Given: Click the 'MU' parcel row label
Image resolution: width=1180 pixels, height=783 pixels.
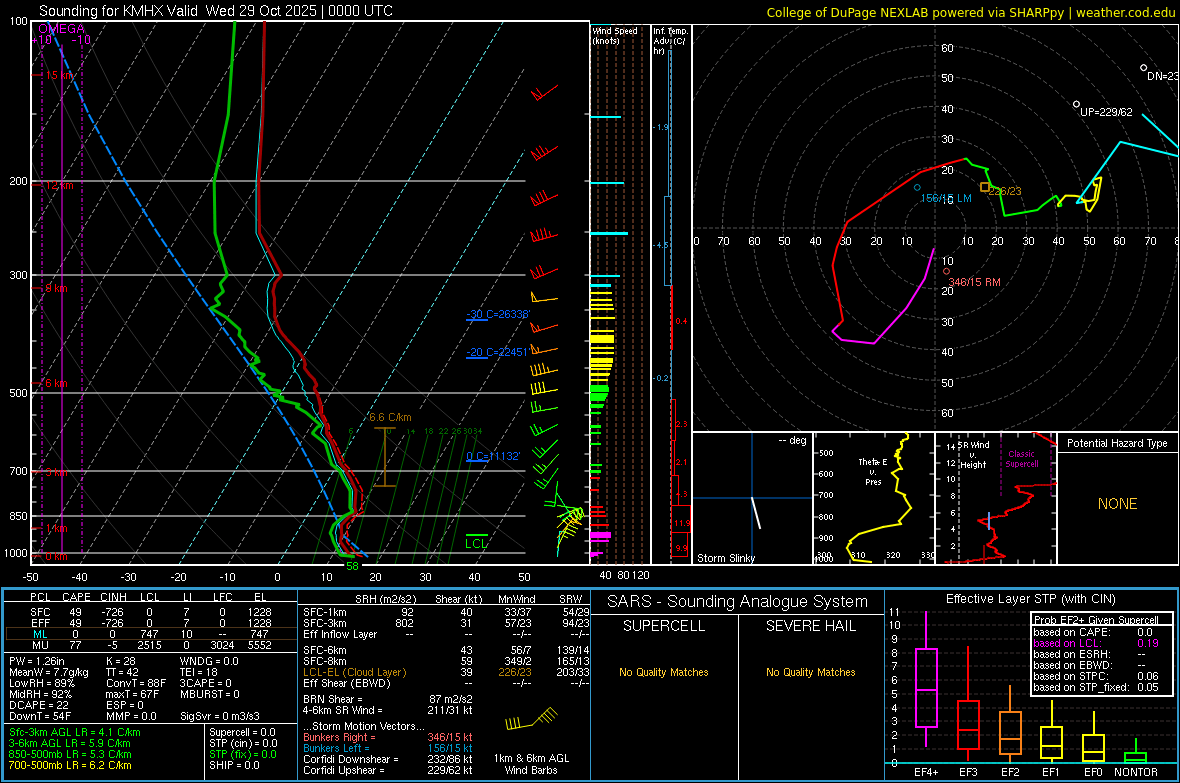Looking at the screenshot, I should click(x=40, y=645).
